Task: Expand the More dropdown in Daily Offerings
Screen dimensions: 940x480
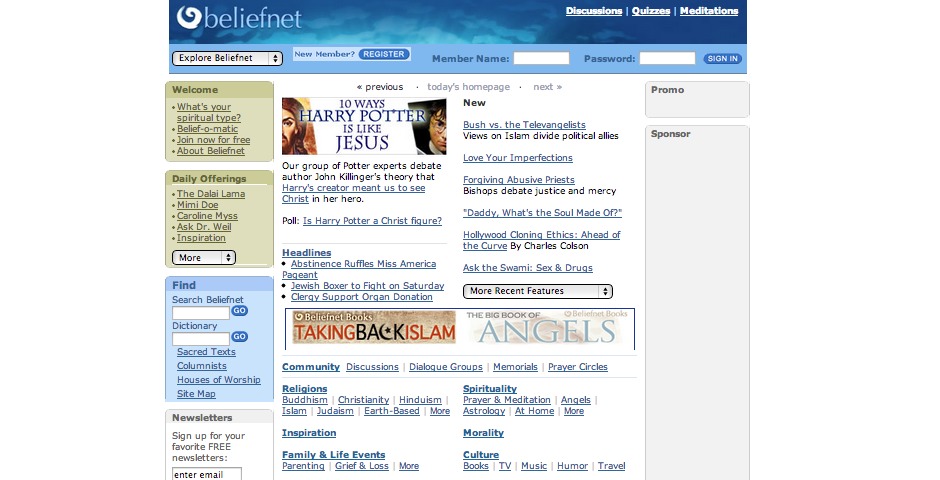Action: click(204, 258)
